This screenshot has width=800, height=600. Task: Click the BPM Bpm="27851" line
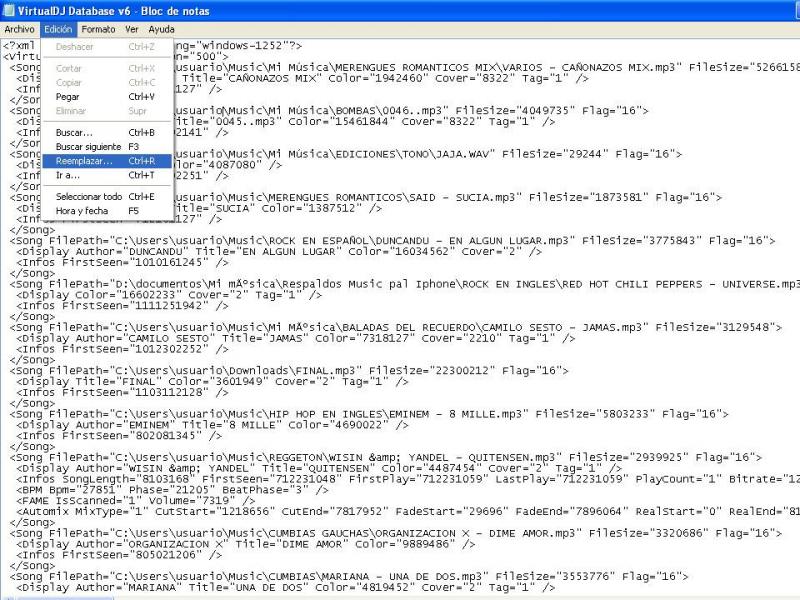(x=172, y=490)
